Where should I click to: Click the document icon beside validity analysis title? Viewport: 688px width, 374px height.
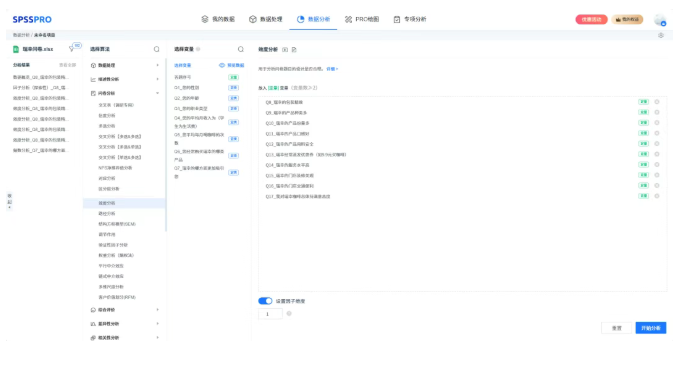point(294,50)
